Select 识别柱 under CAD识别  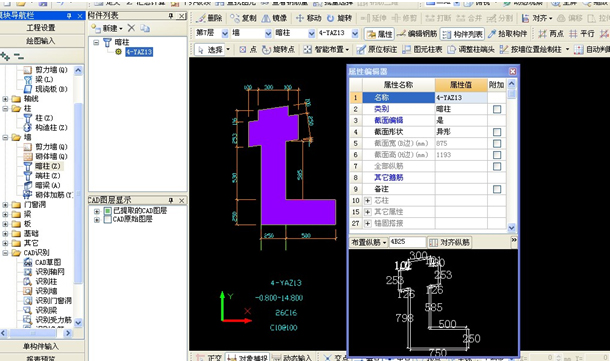click(46, 282)
